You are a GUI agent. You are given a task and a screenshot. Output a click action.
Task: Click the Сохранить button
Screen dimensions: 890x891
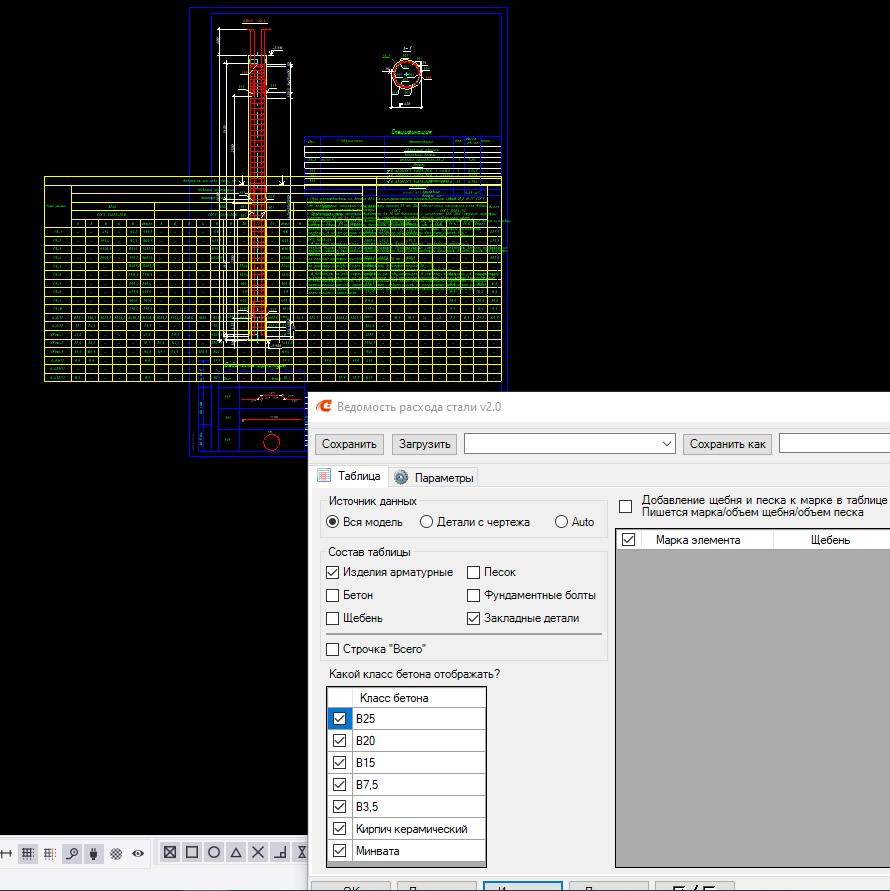pos(349,444)
